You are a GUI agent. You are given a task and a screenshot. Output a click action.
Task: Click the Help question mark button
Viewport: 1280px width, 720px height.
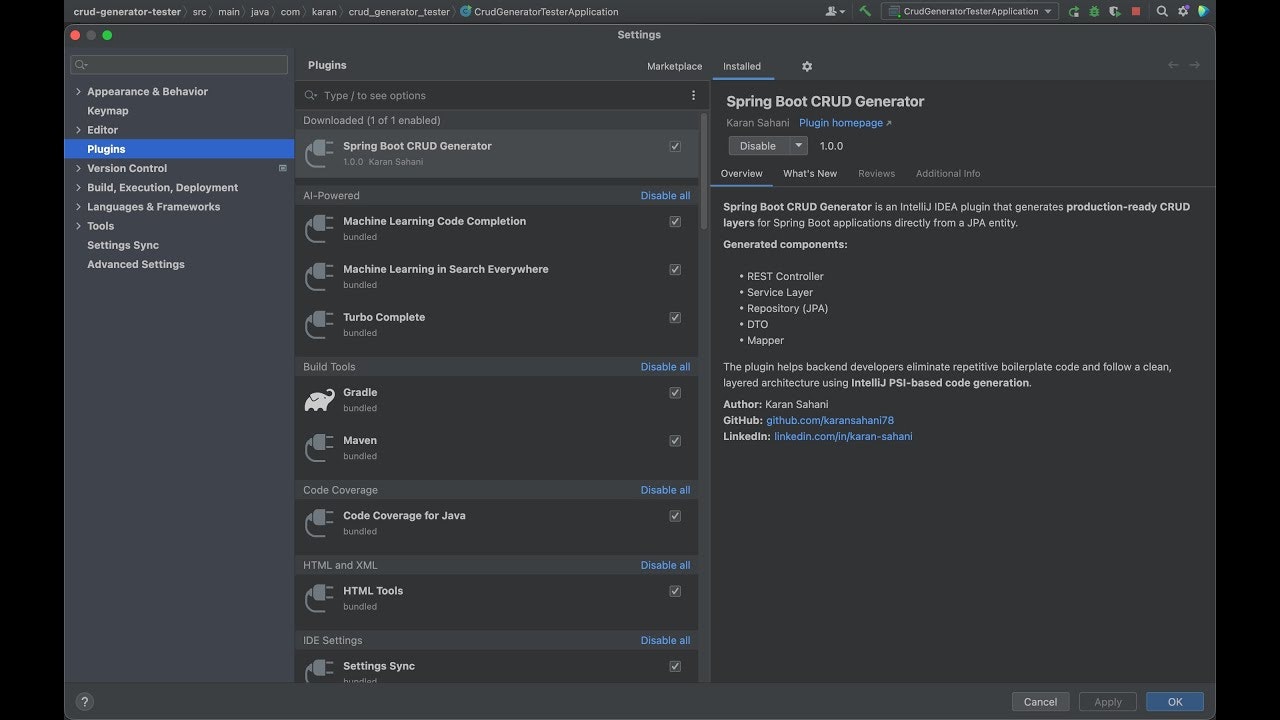click(85, 702)
